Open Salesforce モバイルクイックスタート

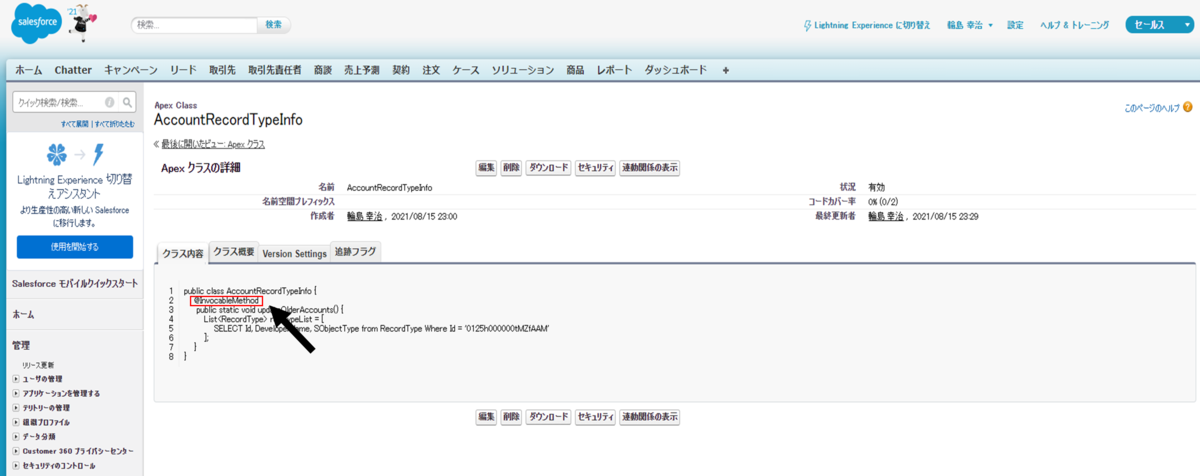[x=75, y=284]
